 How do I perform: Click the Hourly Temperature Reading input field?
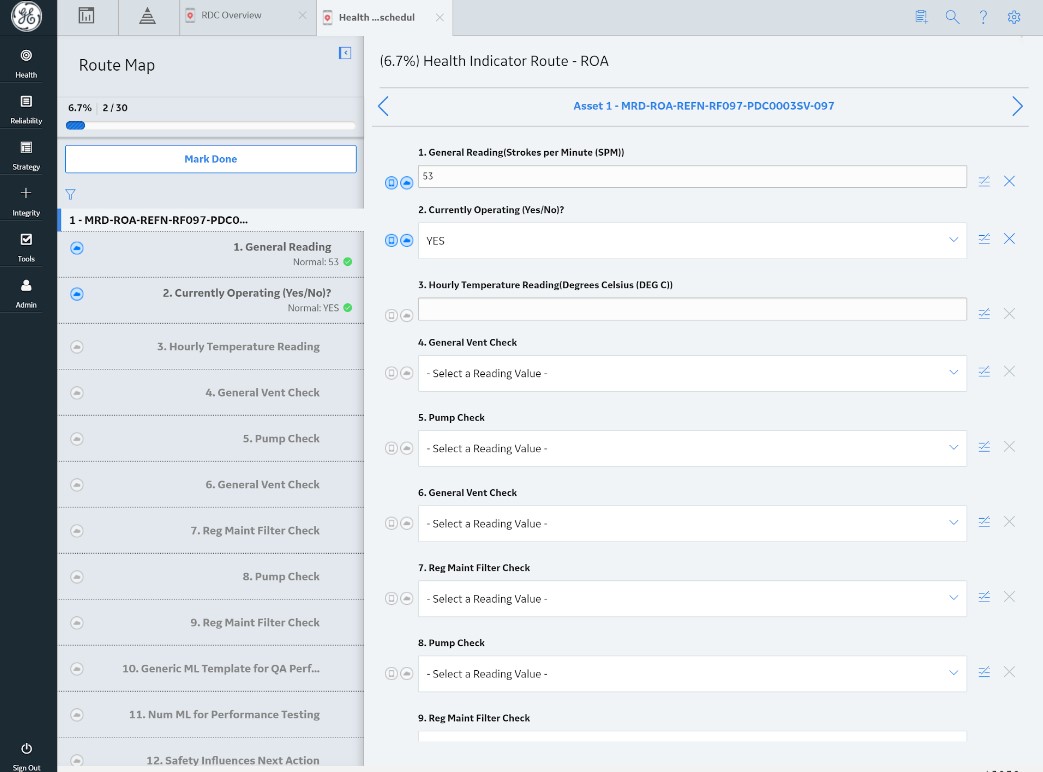(x=692, y=309)
